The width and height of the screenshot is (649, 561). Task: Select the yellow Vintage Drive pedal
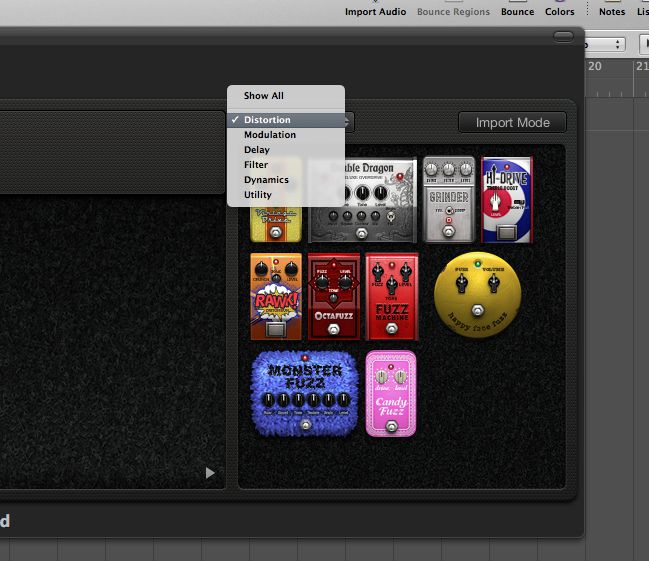tap(276, 224)
